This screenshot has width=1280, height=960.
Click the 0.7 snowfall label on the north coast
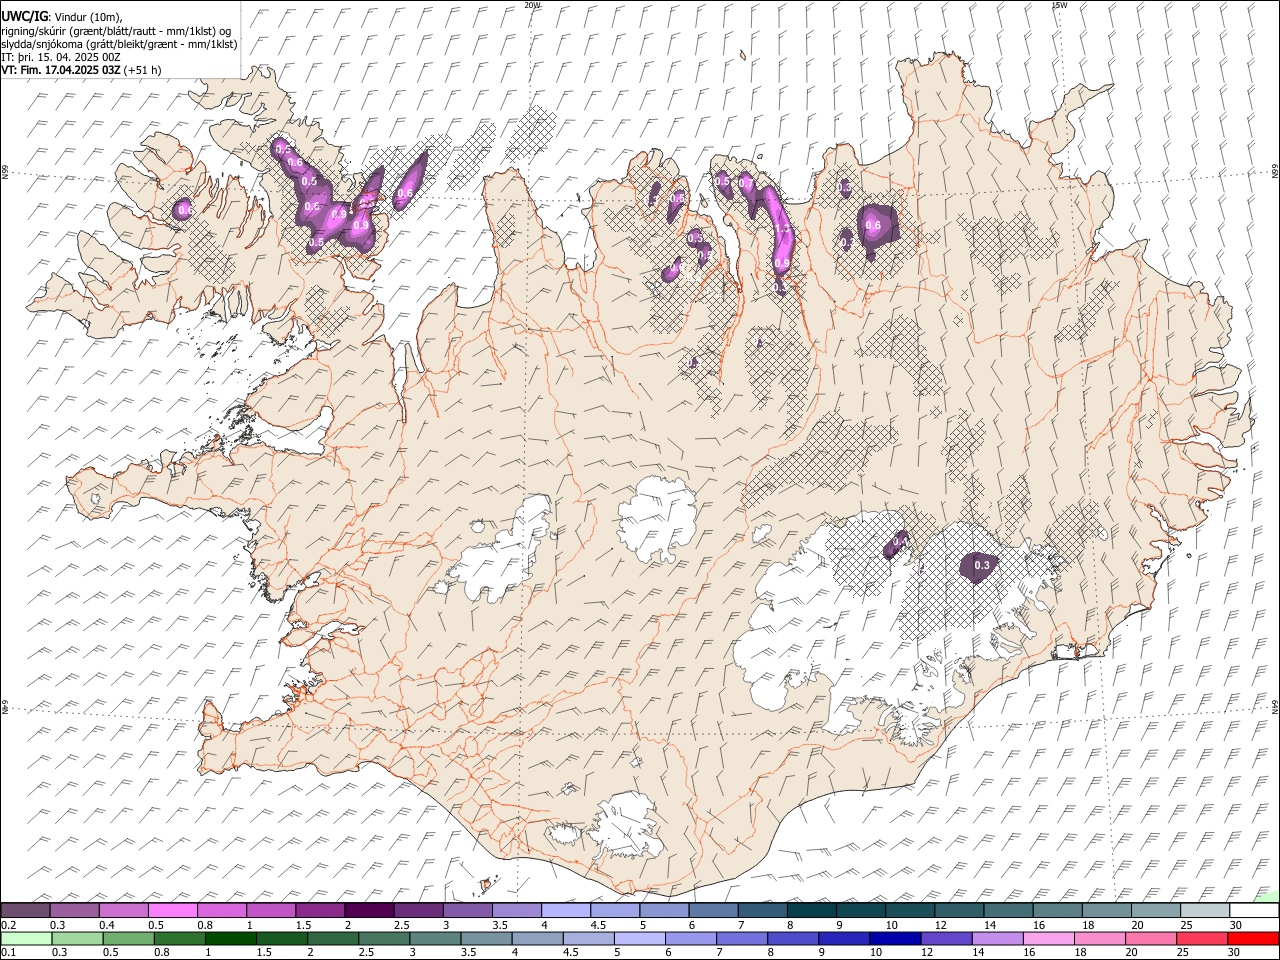[x=745, y=183]
